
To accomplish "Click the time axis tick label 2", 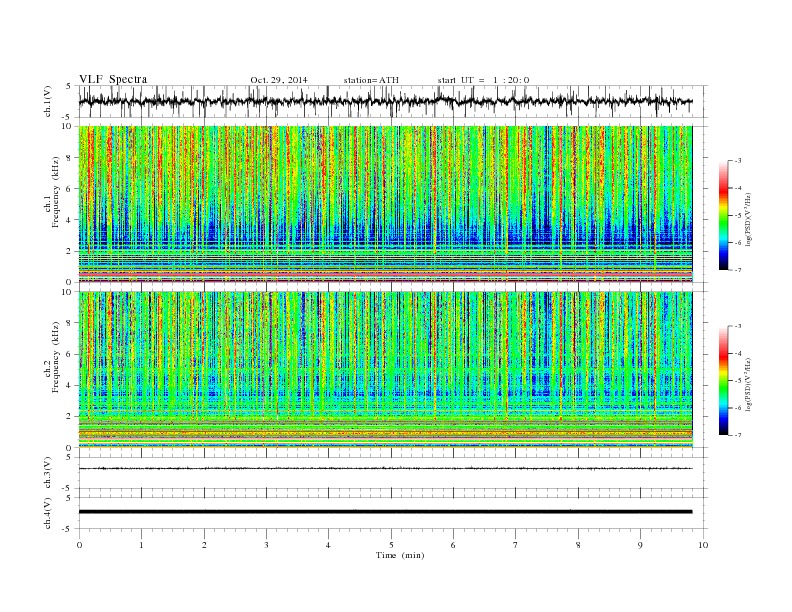I will 204,545.
